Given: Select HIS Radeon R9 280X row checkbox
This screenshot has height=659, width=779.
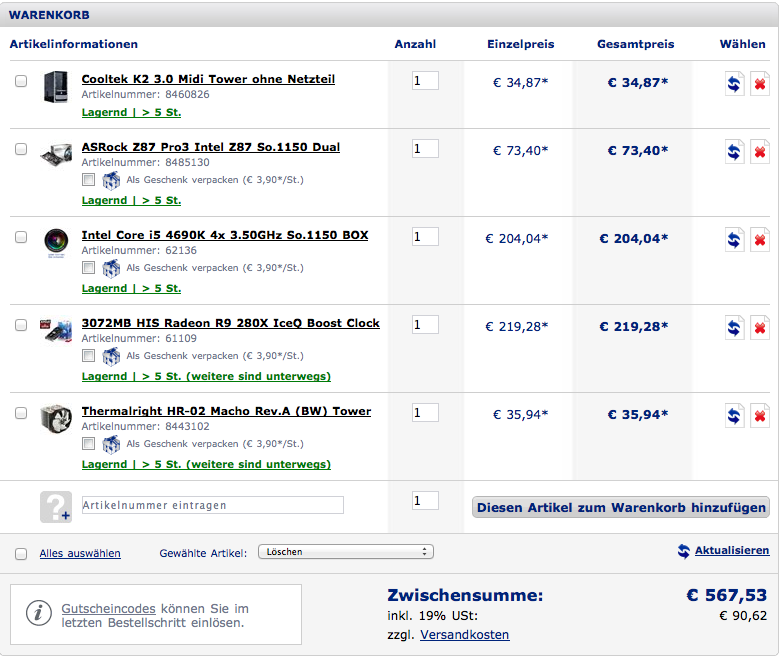Looking at the screenshot, I should (x=21, y=325).
